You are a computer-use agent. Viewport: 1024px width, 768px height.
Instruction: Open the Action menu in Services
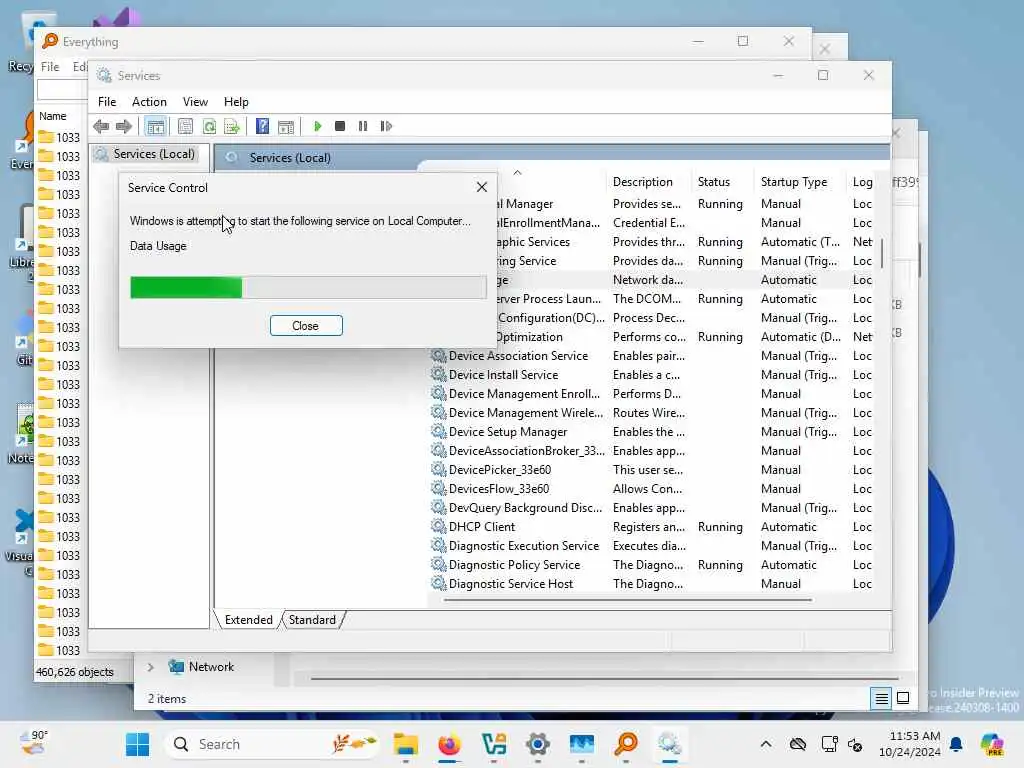(149, 102)
